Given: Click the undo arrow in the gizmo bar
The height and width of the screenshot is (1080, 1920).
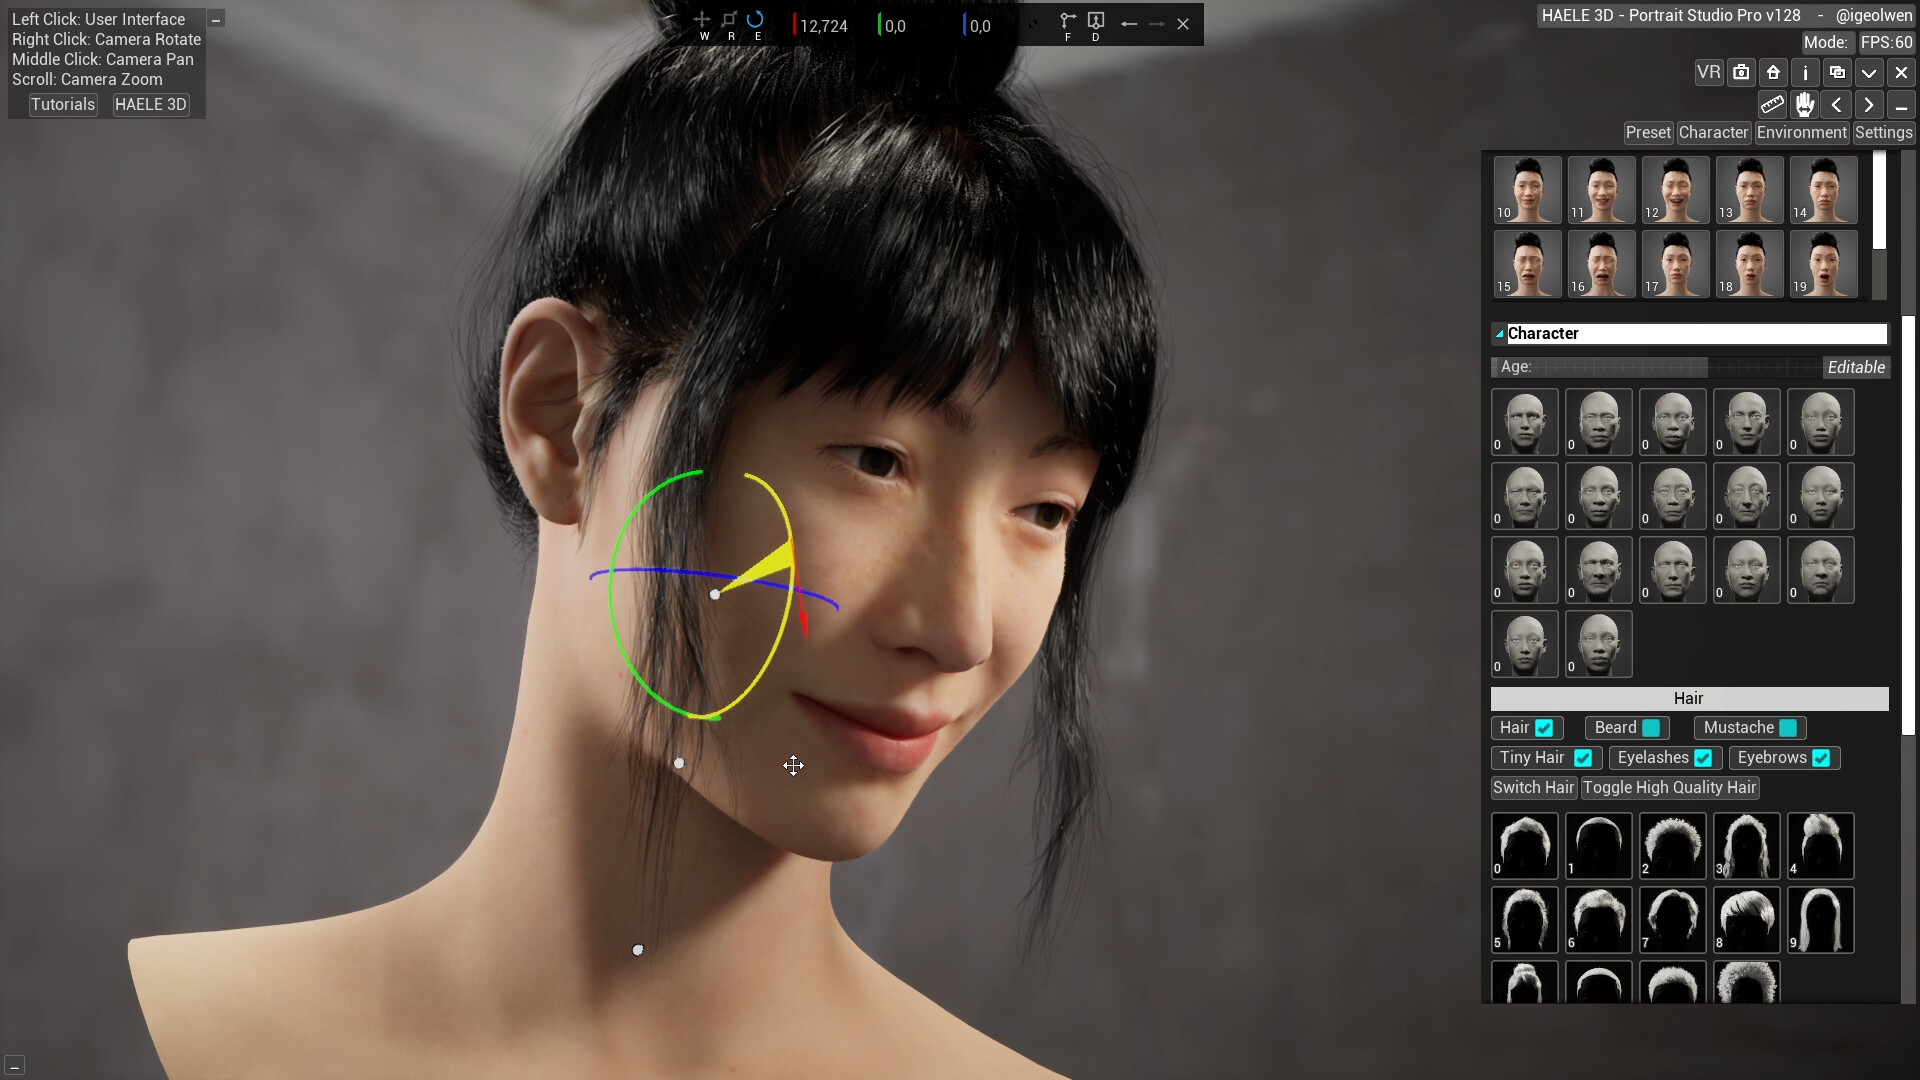Looking at the screenshot, I should click(x=1129, y=24).
